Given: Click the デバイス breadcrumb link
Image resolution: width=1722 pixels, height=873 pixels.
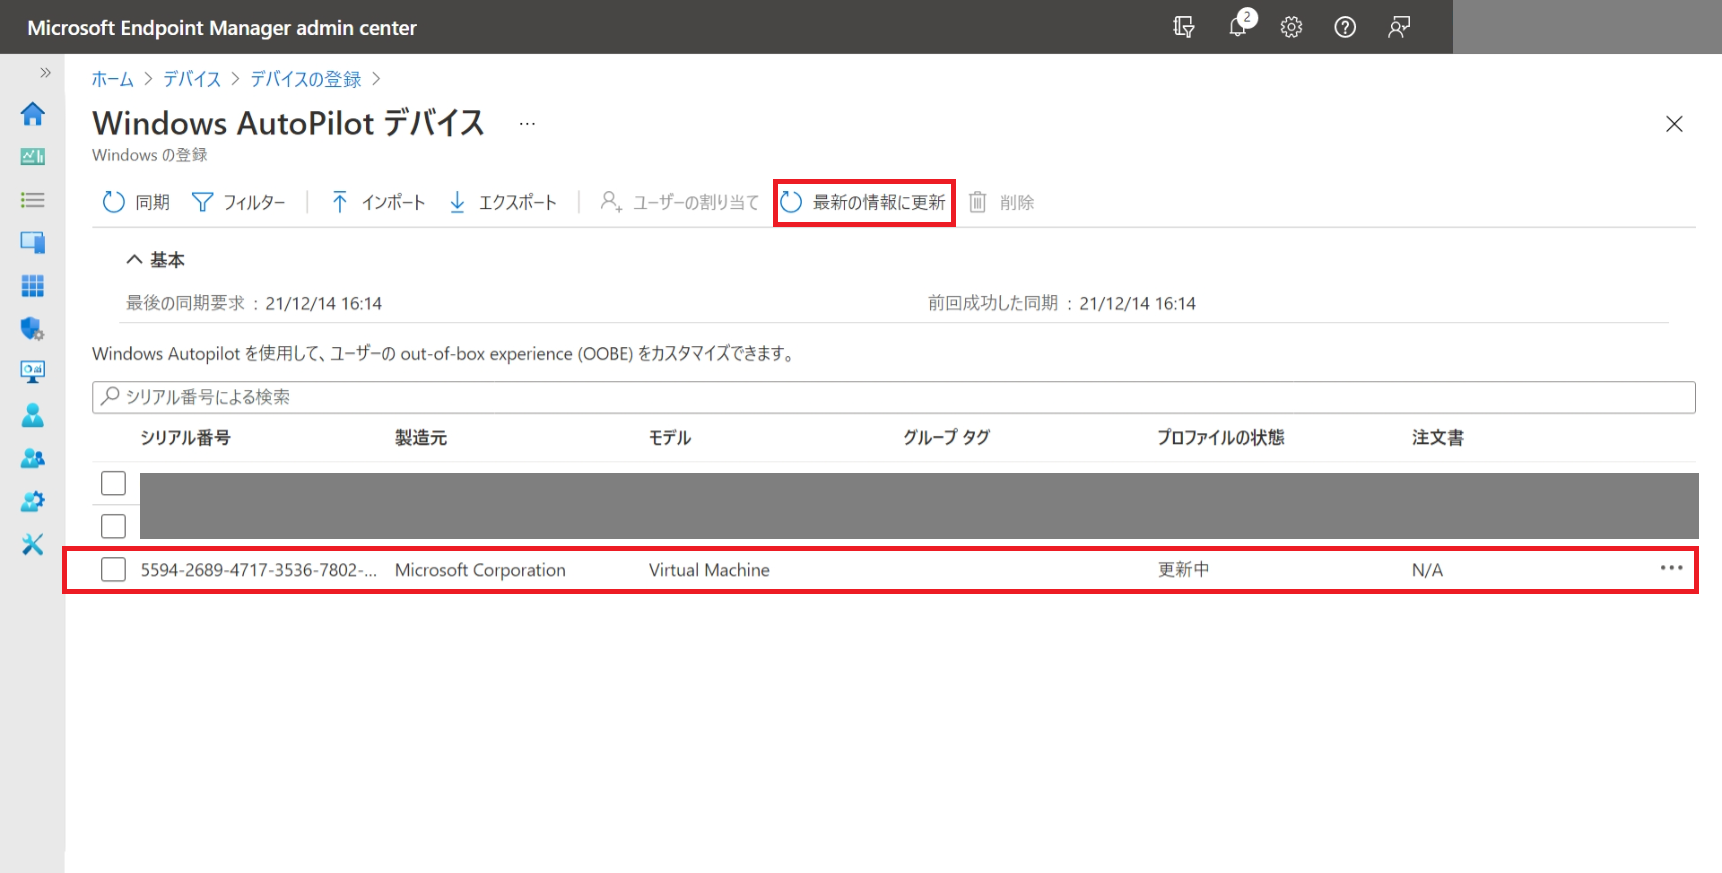Looking at the screenshot, I should pyautogui.click(x=191, y=79).
